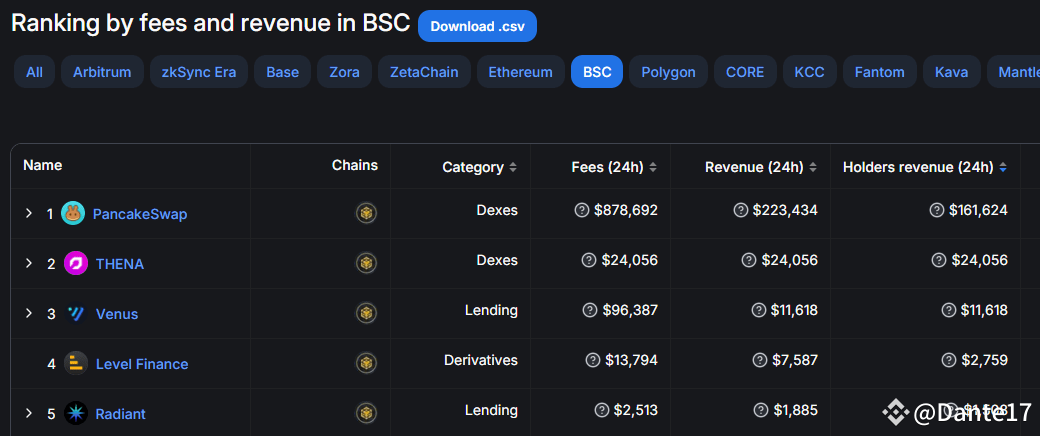Switch to the KCC chain tab
This screenshot has height=436, width=1040.
coord(810,72)
